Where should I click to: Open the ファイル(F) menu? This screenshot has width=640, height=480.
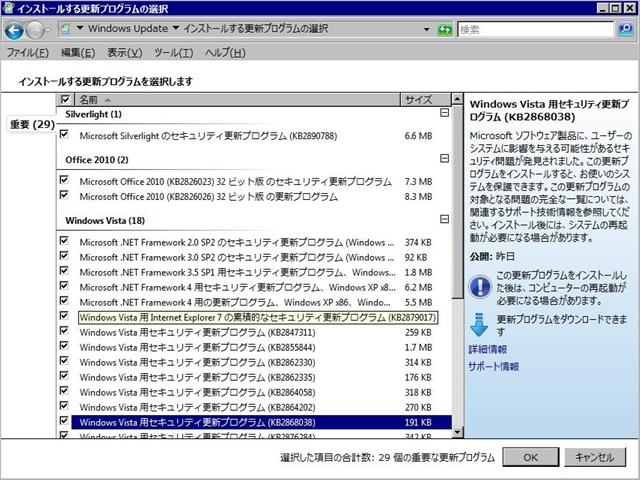click(28, 53)
